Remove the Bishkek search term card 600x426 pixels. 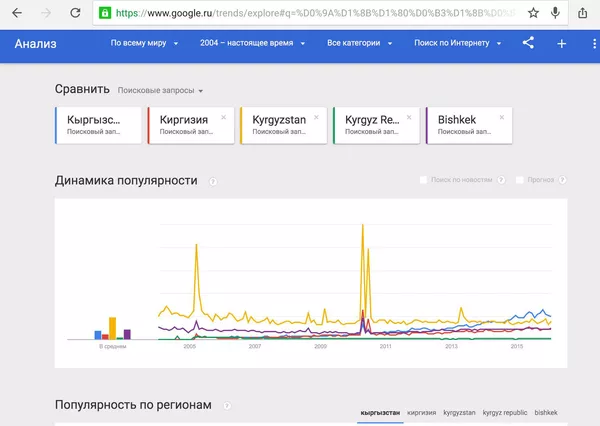(x=503, y=117)
